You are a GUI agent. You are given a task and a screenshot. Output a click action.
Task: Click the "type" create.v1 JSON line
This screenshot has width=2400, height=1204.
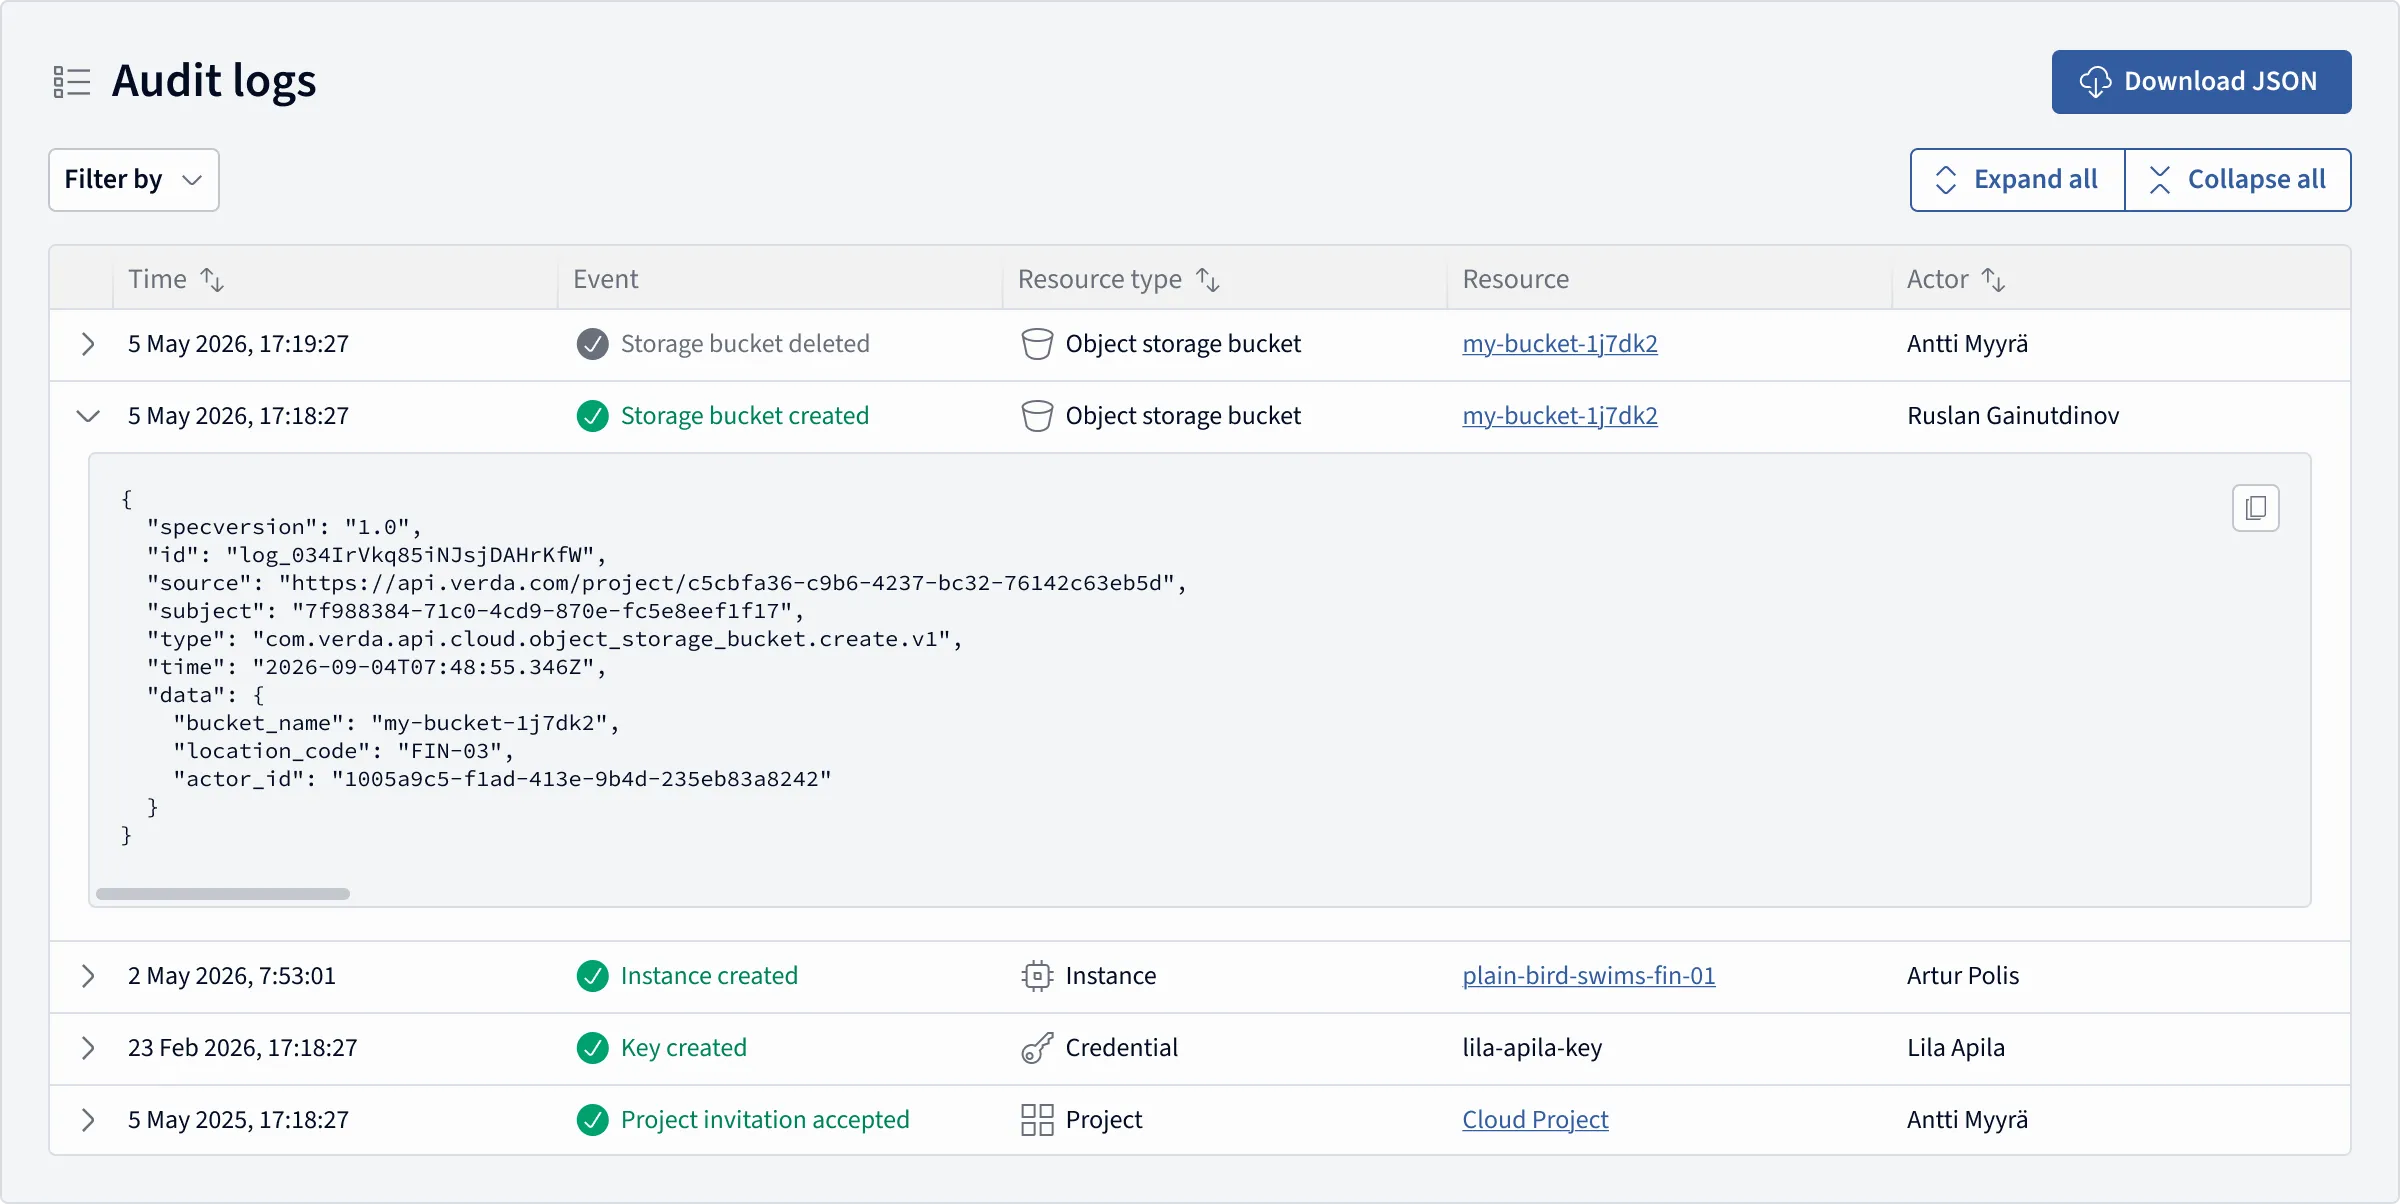(554, 639)
